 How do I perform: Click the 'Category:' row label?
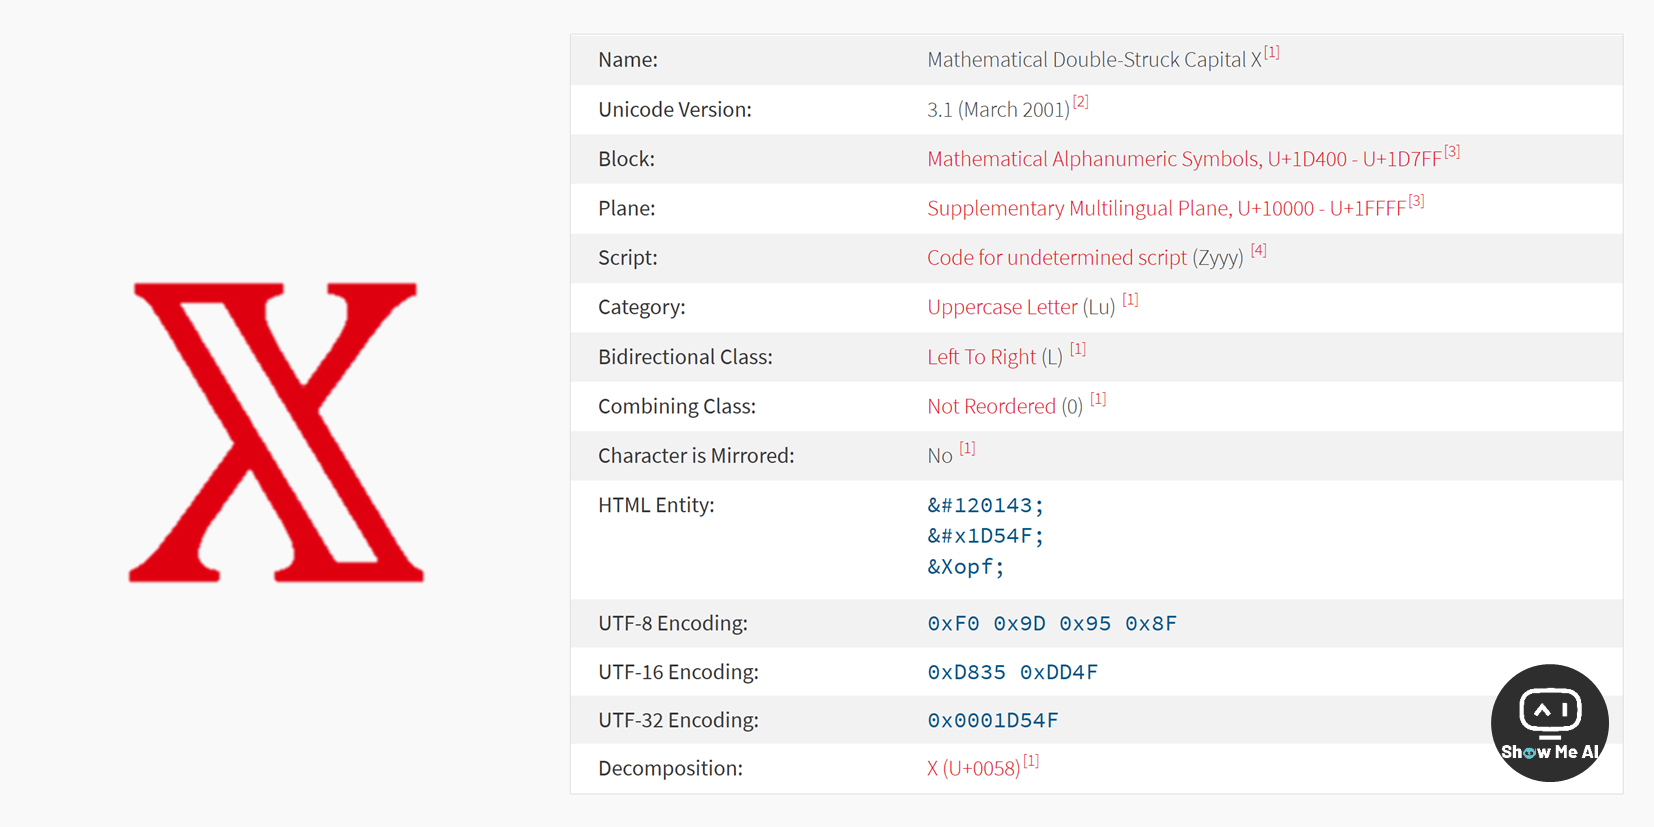(642, 307)
